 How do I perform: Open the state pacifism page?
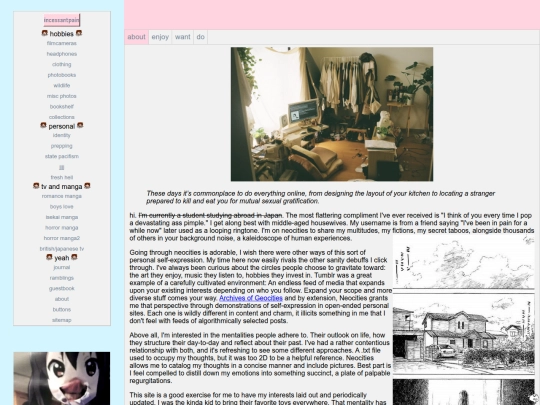click(62, 156)
